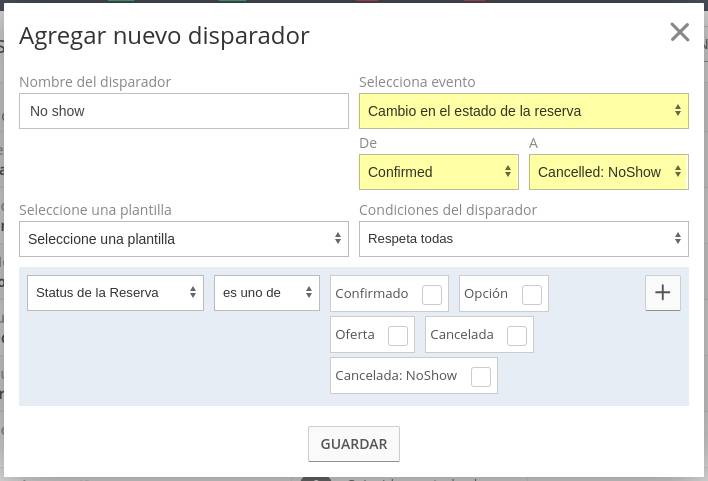Click the Confirmado option label

click(372, 294)
